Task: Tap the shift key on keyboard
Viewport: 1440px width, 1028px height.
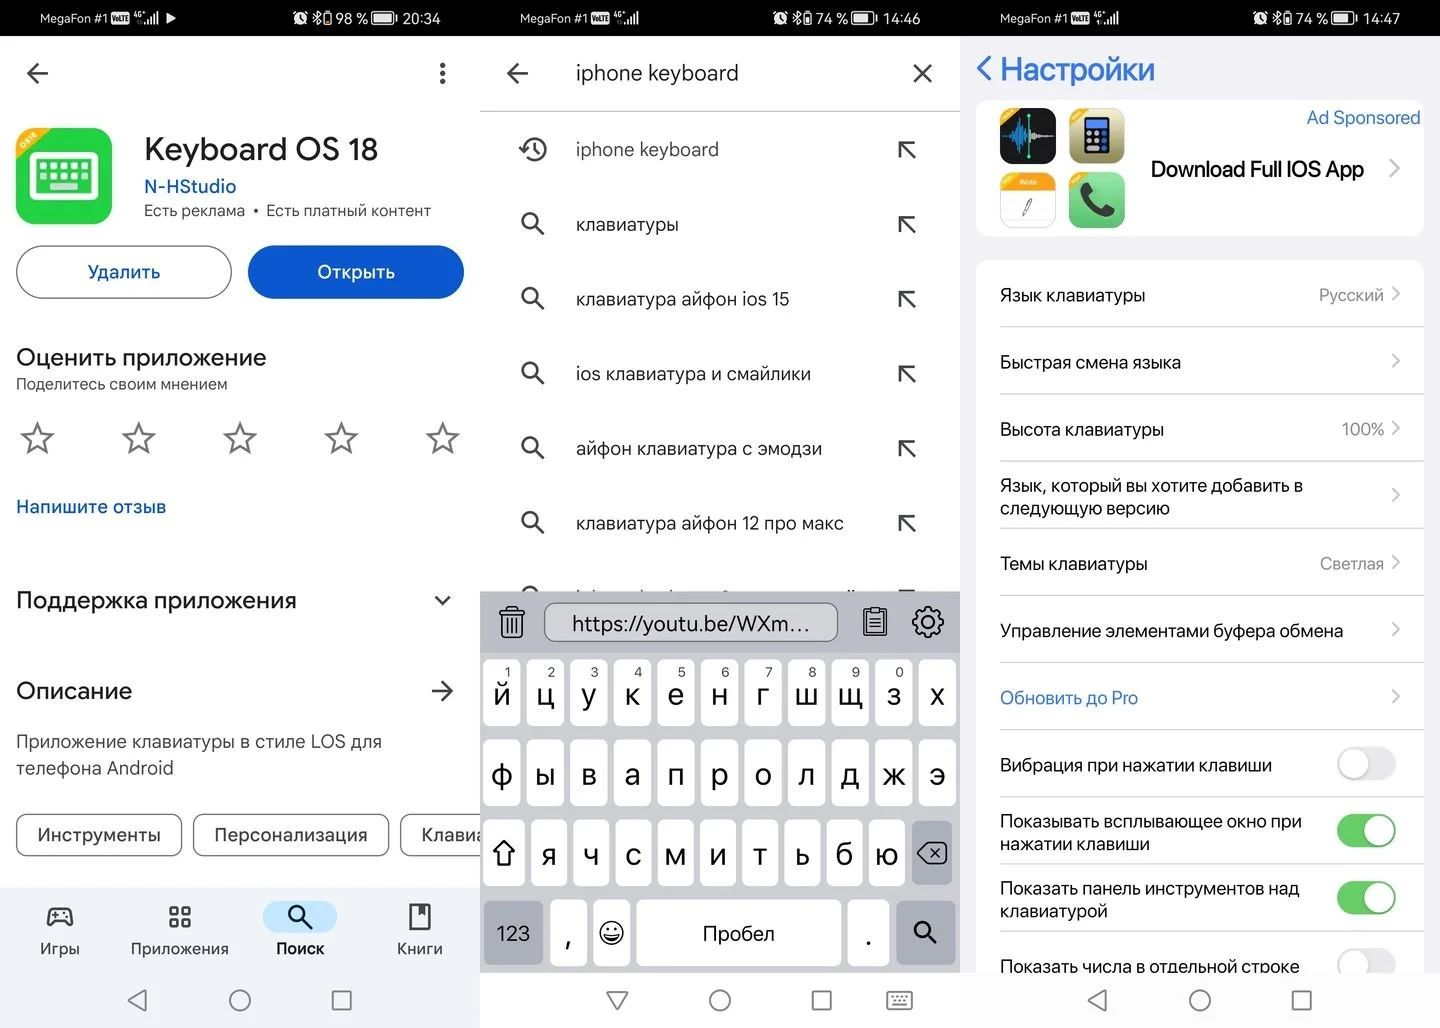Action: tap(504, 853)
